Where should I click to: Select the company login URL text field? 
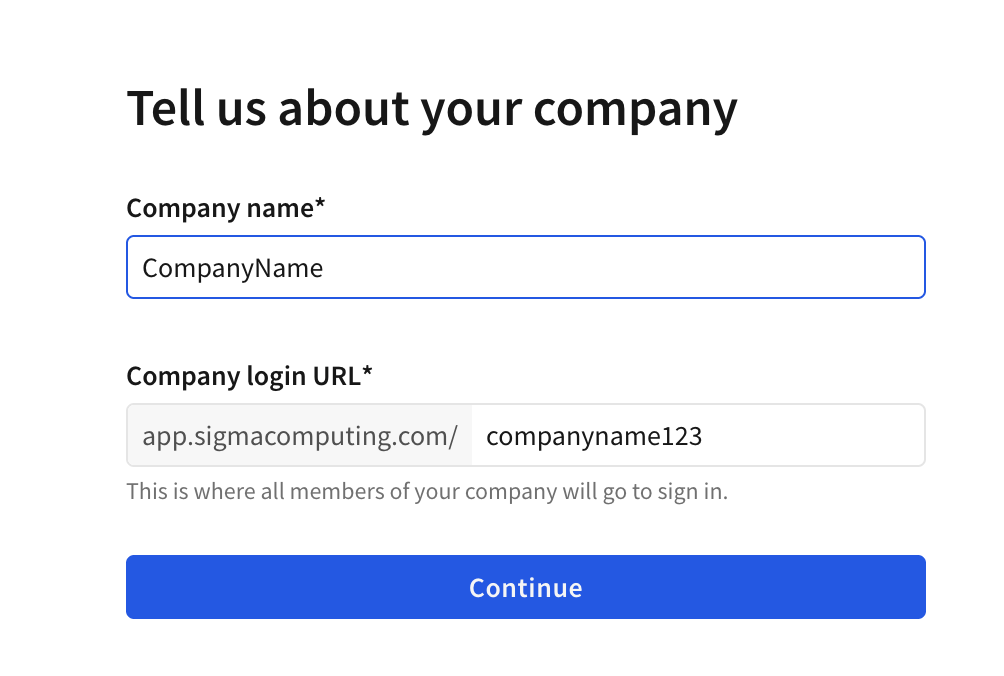point(698,435)
